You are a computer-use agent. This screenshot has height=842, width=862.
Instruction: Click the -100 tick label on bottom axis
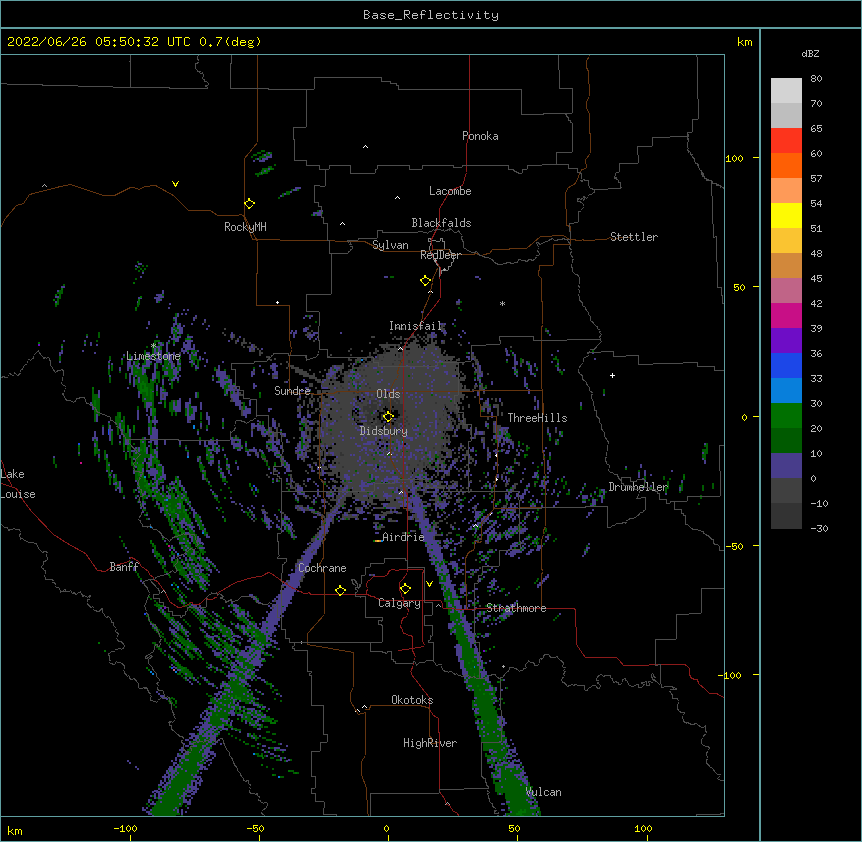(x=125, y=828)
